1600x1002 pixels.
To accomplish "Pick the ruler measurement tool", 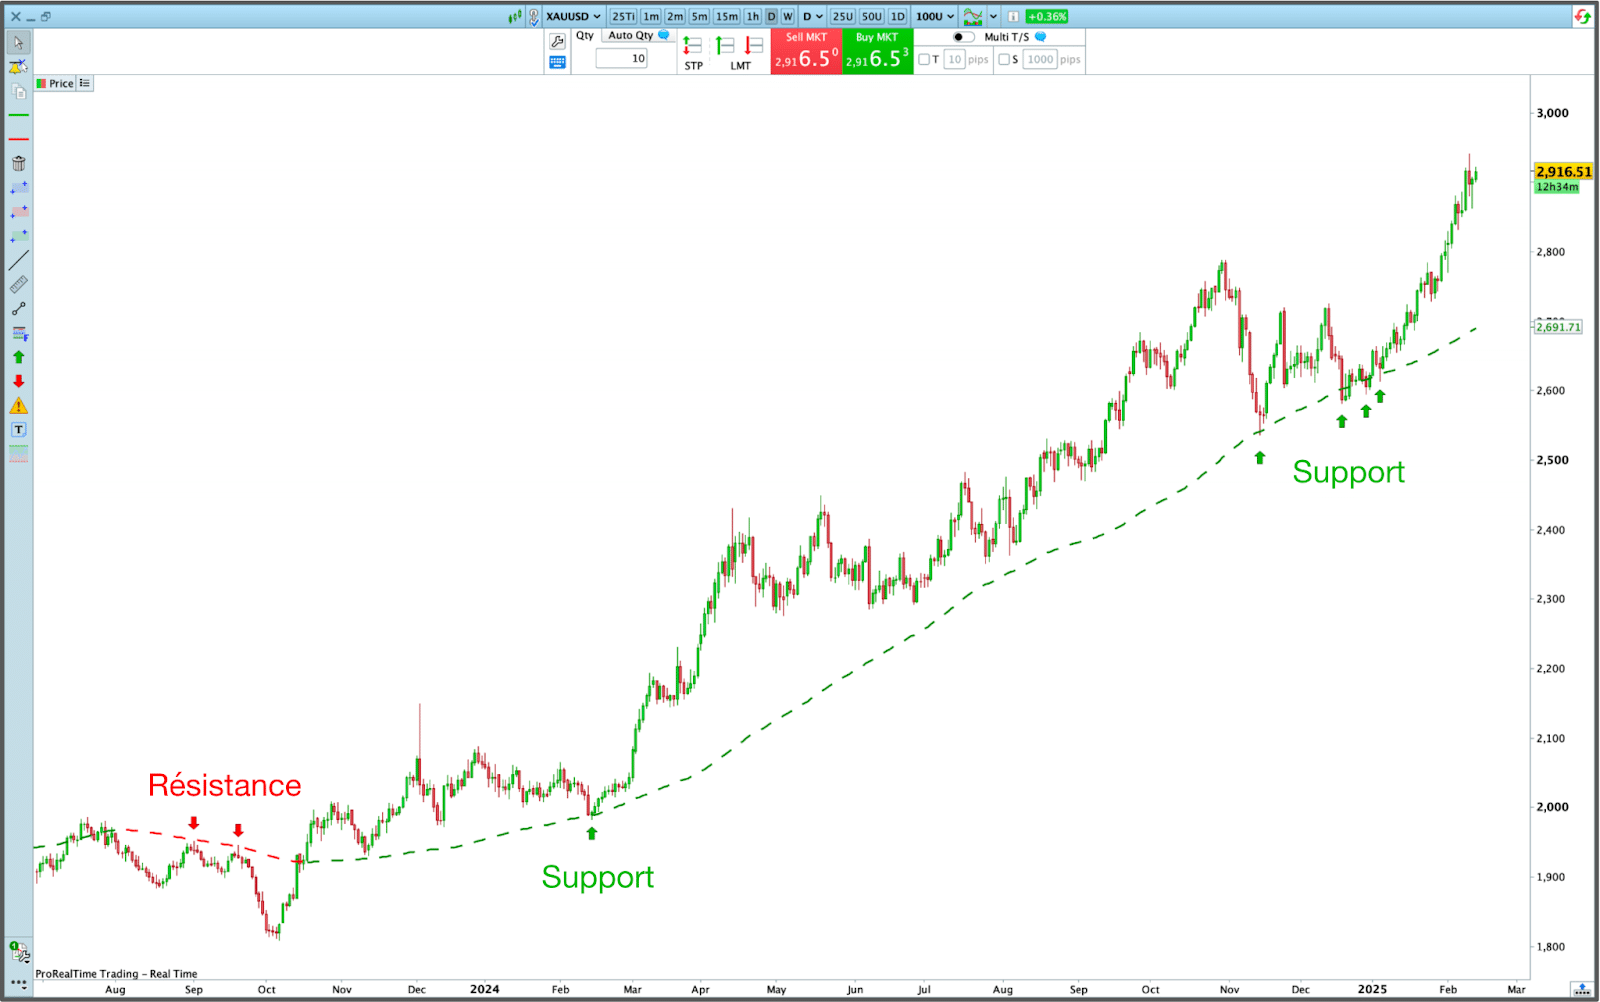I will tap(18, 285).
